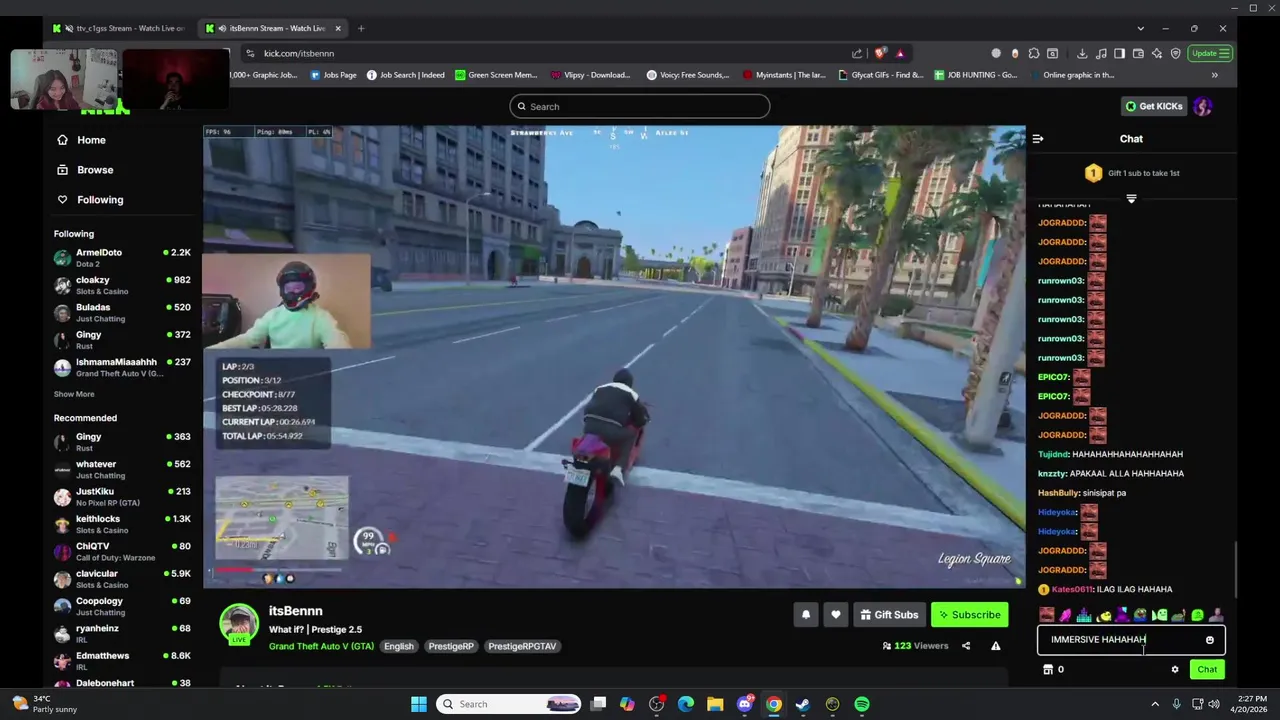Toggle the gift leaderboard arrow under Gift 1 sub
Screen dimensions: 1280x720
[x=1131, y=199]
